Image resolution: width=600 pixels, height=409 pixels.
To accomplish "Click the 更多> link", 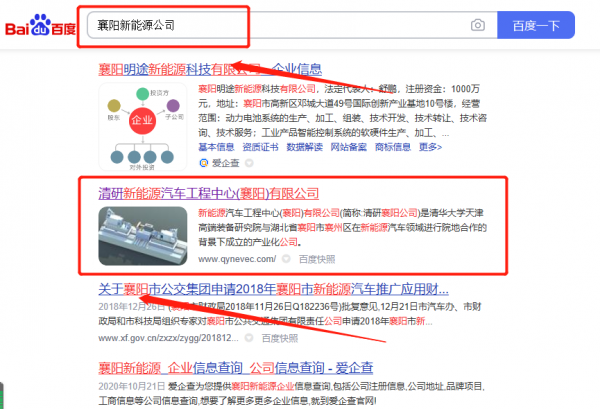I will (x=430, y=147).
